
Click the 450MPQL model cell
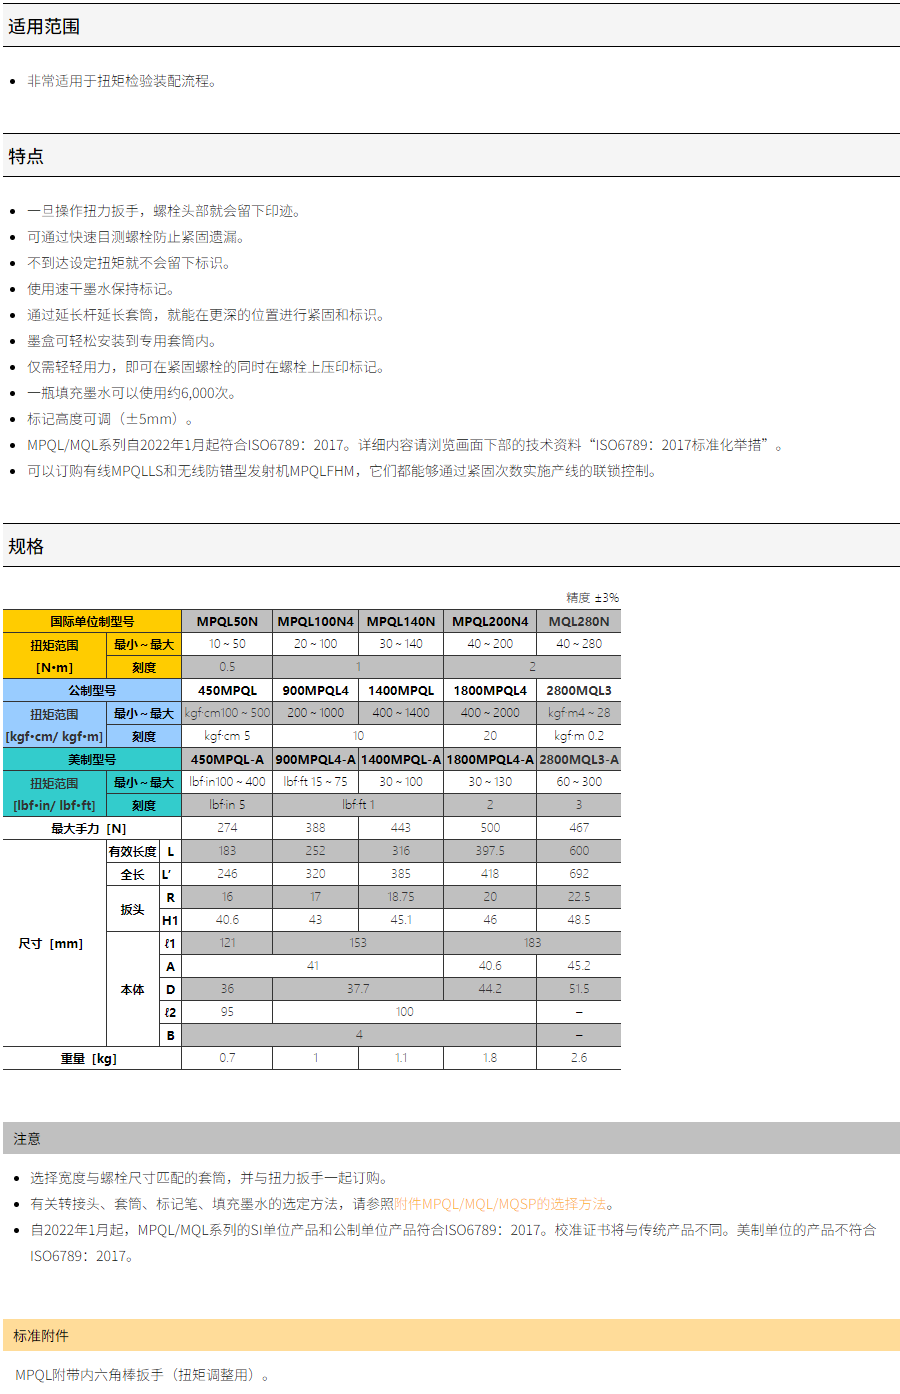click(x=227, y=690)
